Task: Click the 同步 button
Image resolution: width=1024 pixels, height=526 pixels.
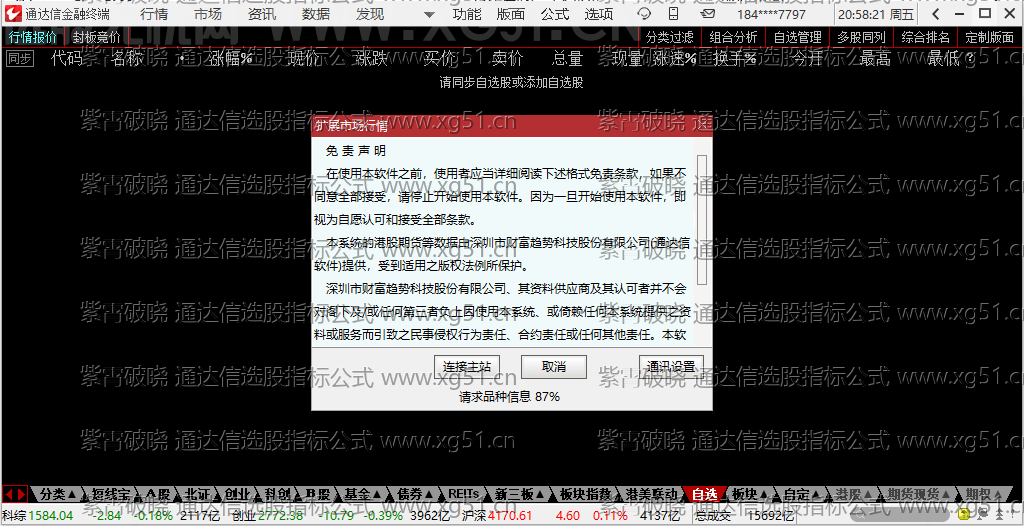Action: (19, 59)
